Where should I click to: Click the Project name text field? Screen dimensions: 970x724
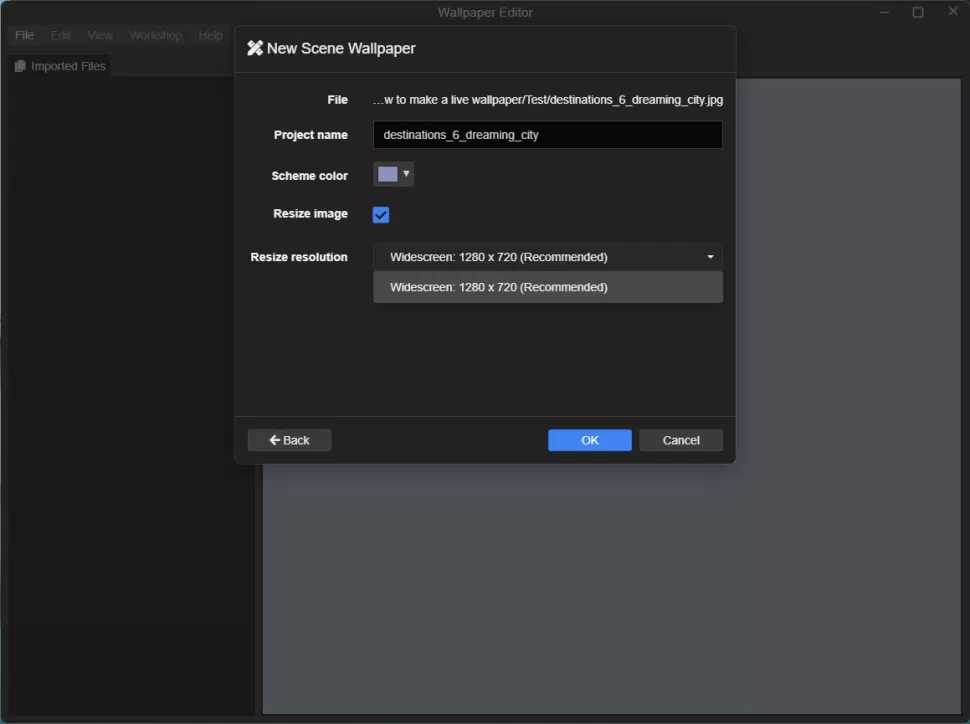547,135
